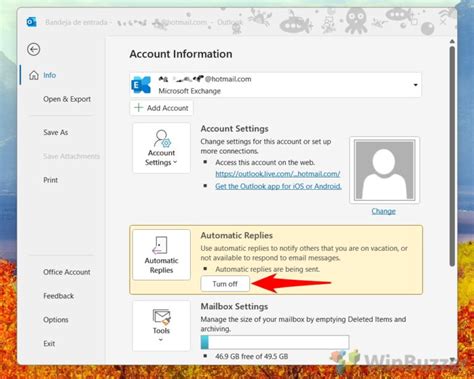Open Outlook Options
The height and width of the screenshot is (379, 474).
(x=56, y=320)
